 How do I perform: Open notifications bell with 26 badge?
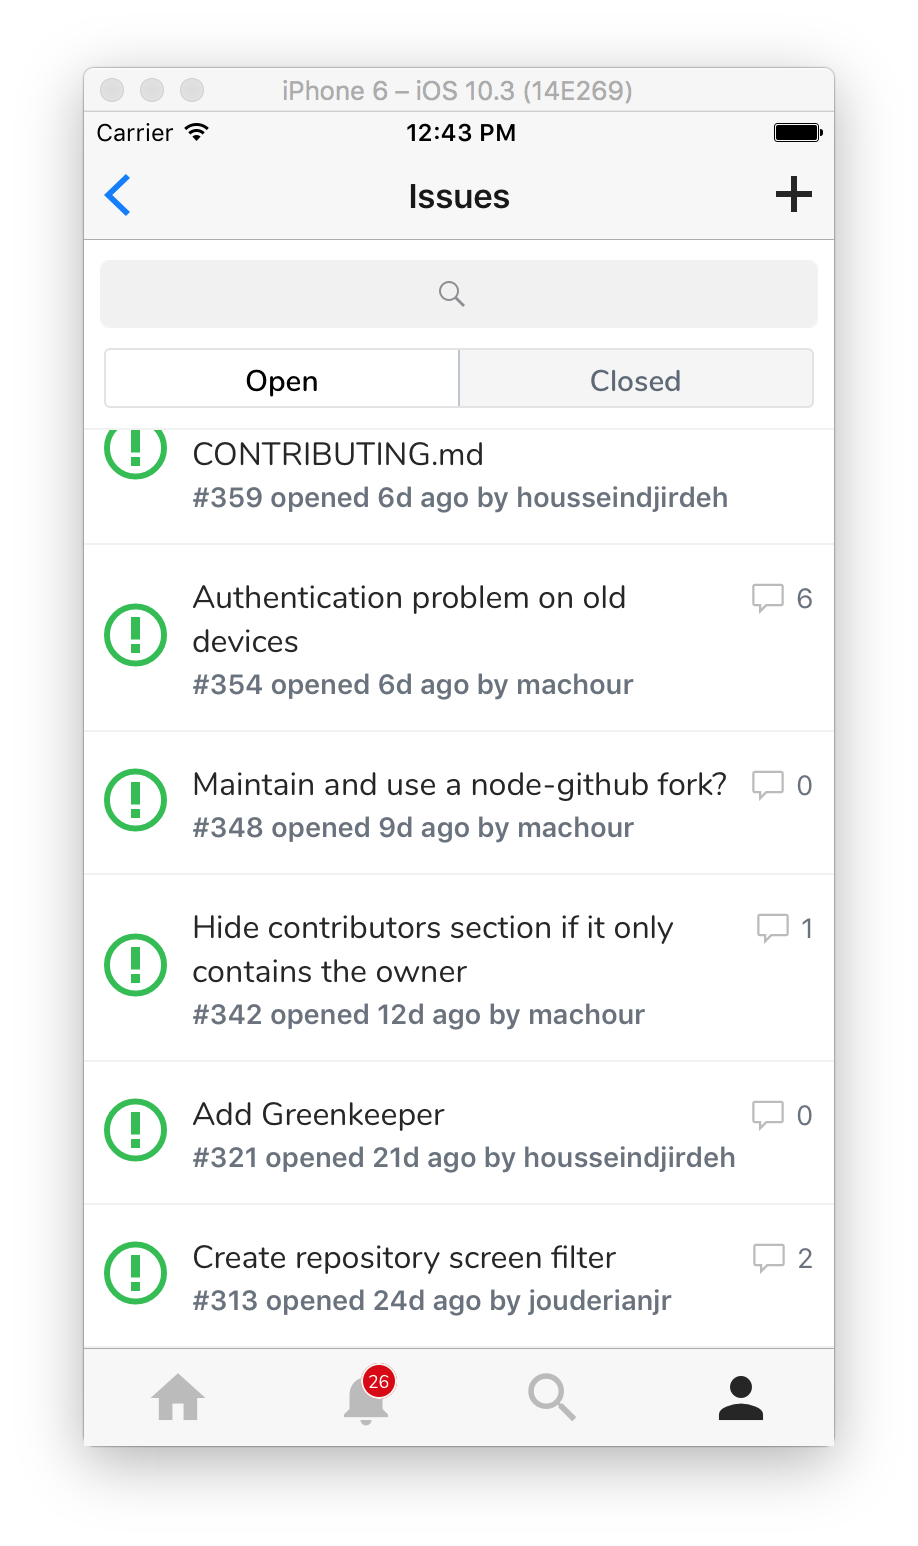tap(367, 1395)
